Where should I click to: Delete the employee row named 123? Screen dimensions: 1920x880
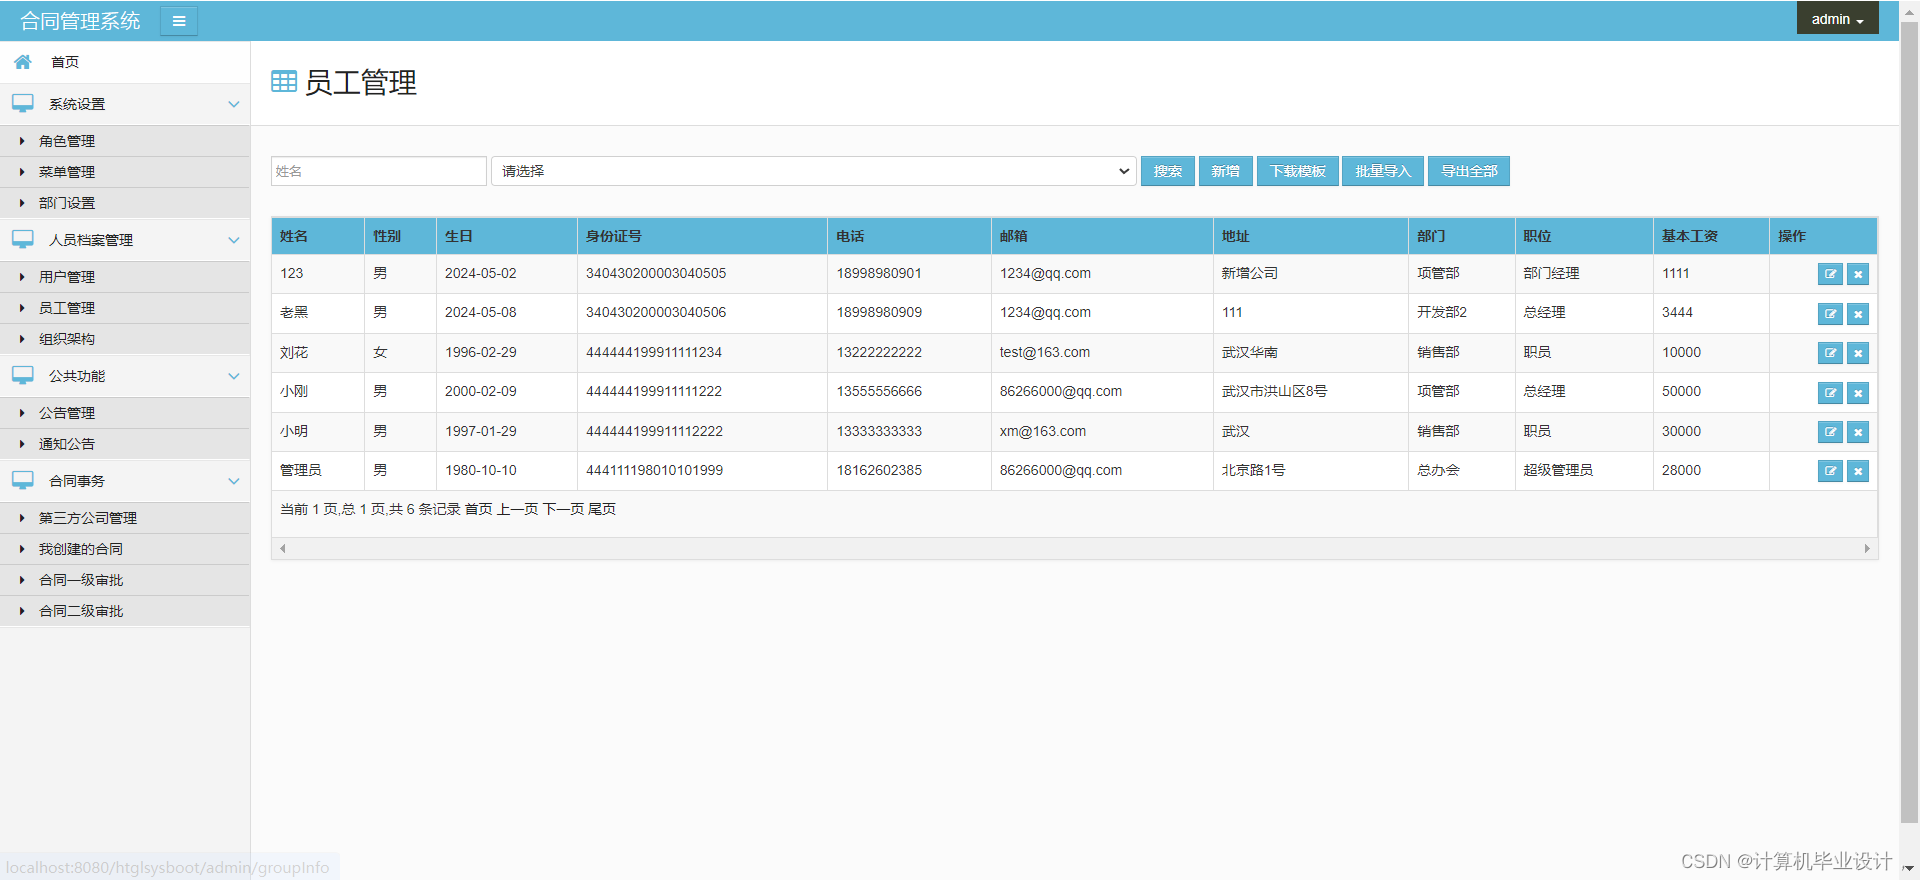[1858, 274]
